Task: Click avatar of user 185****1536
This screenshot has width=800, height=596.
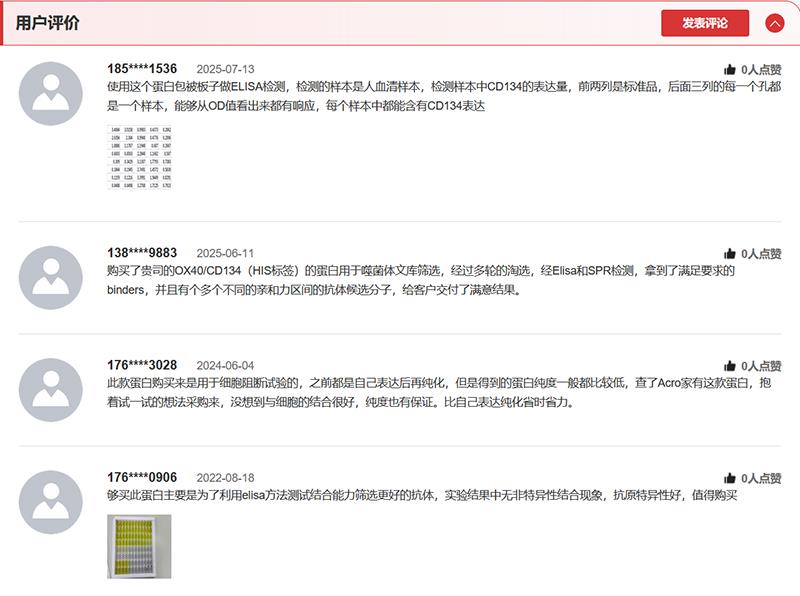Action: (51, 93)
